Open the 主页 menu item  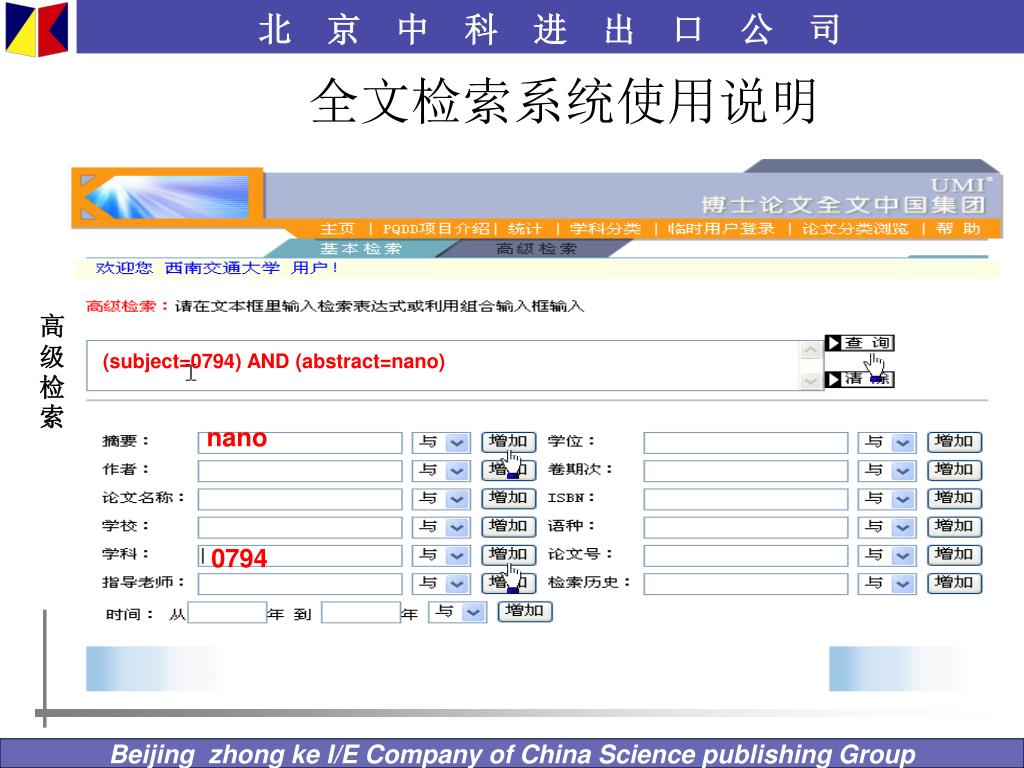point(338,229)
